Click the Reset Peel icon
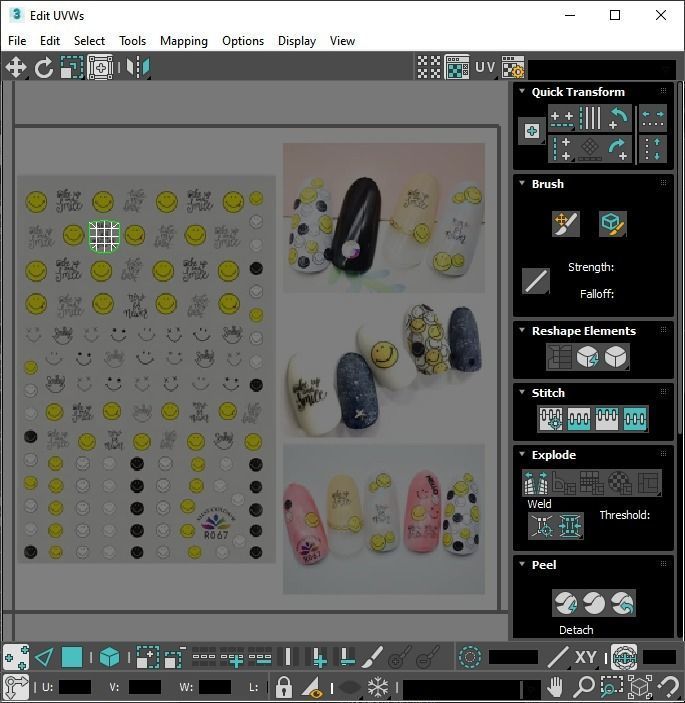685x703 pixels. [x=622, y=603]
